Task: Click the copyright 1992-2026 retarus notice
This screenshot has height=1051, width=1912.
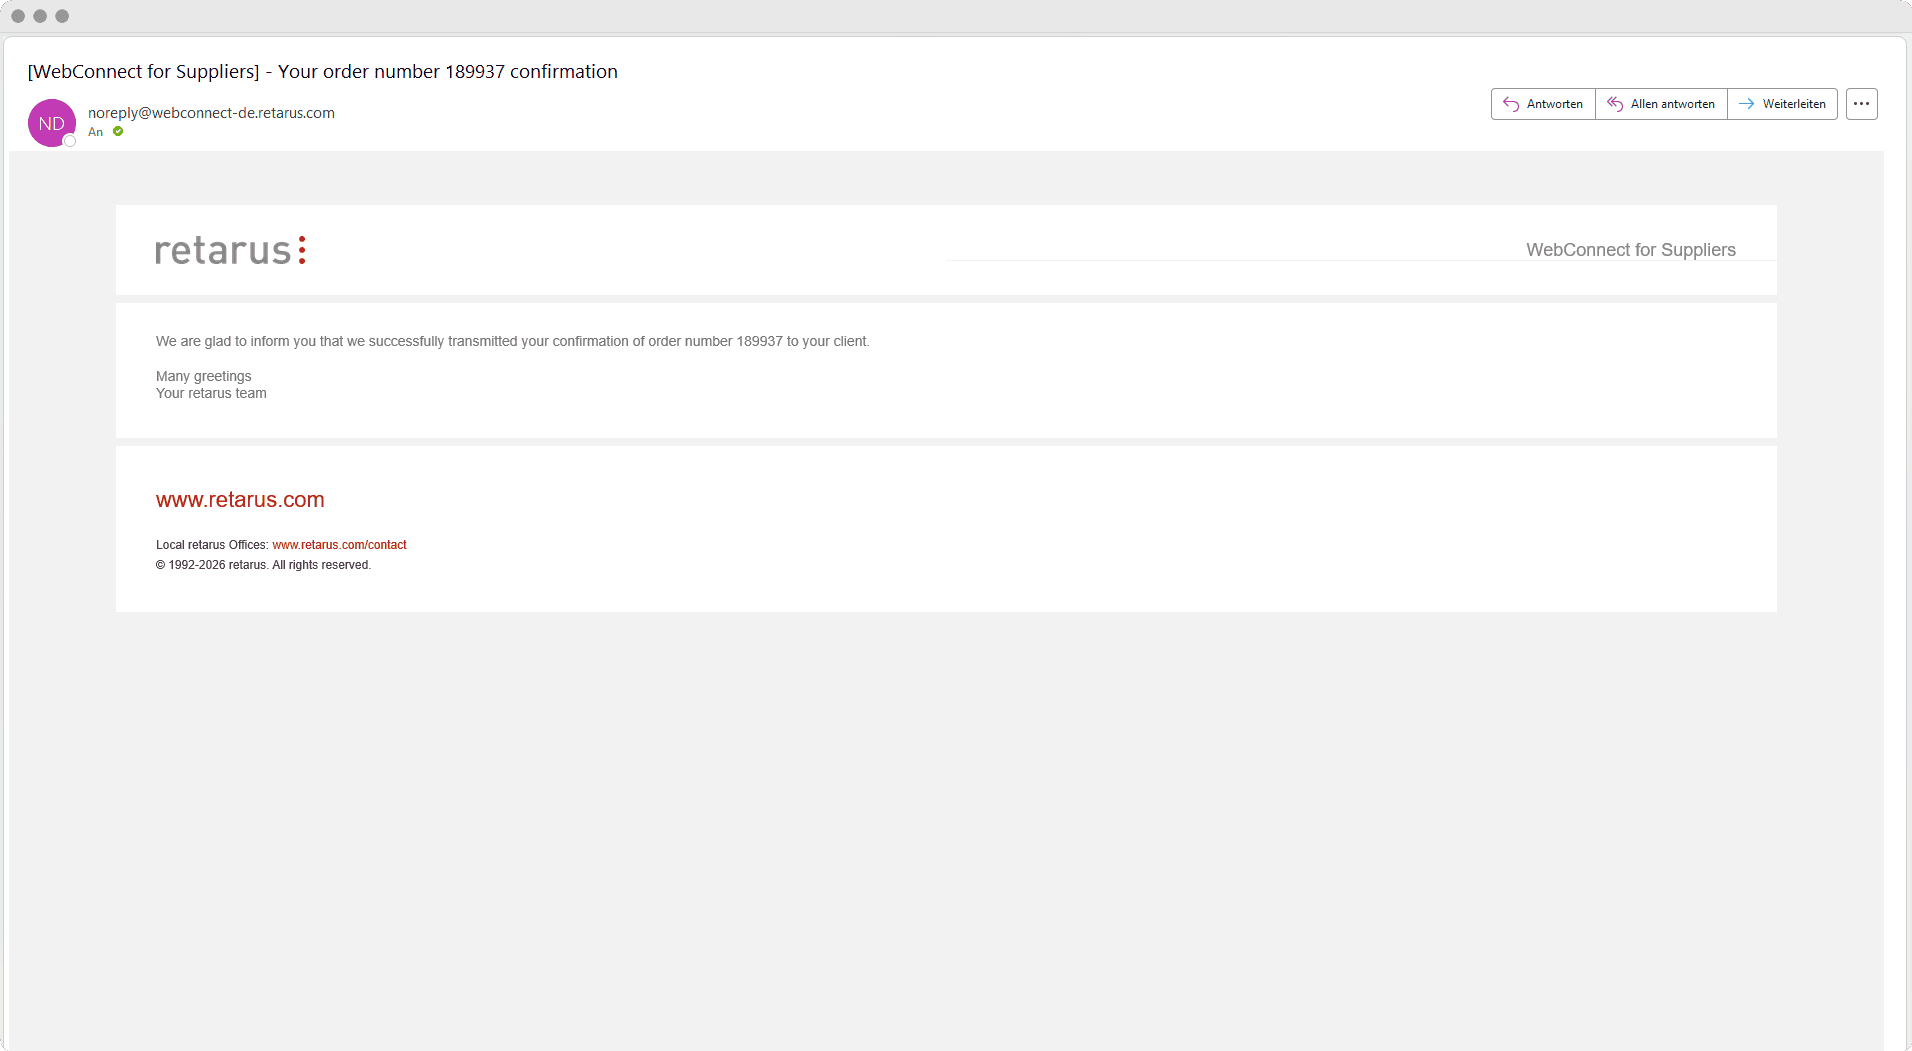Action: tap(263, 565)
